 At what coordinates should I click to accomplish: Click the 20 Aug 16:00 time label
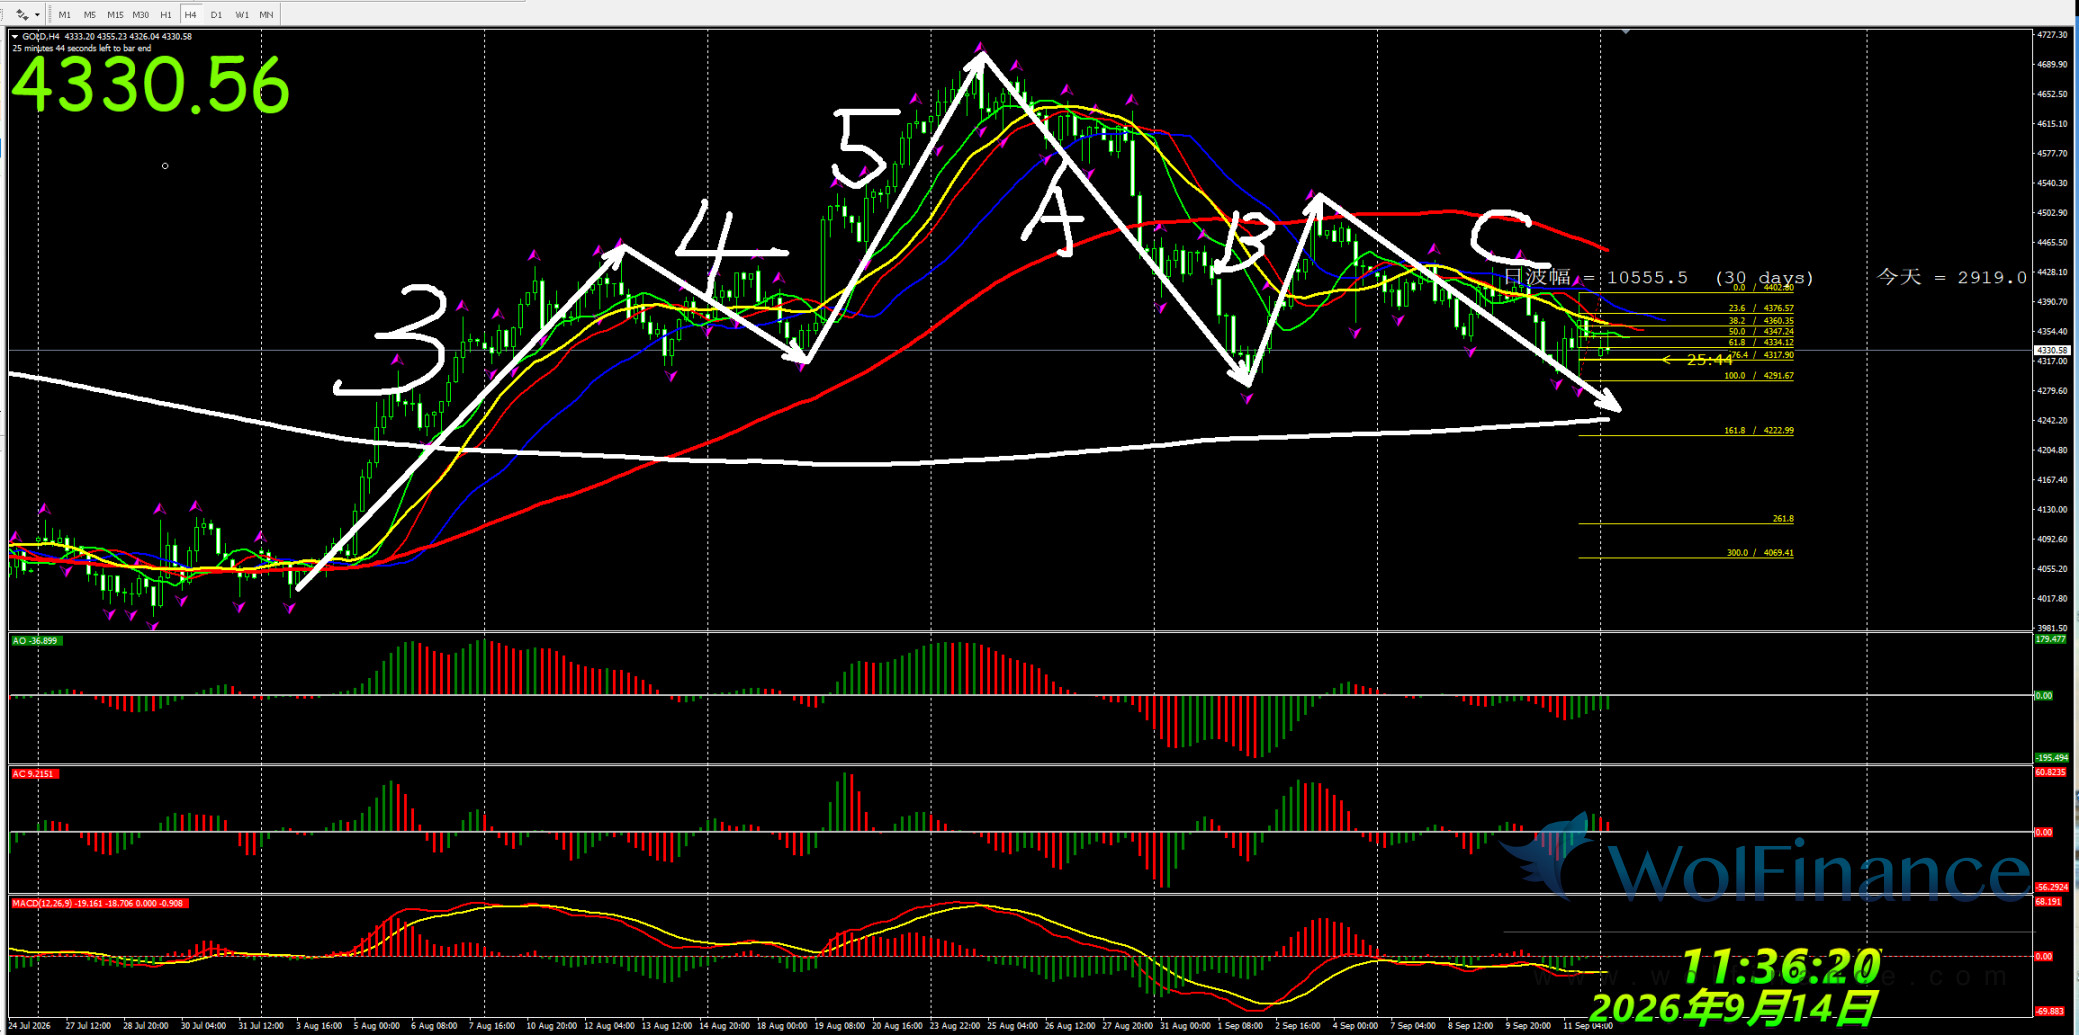click(x=898, y=1026)
